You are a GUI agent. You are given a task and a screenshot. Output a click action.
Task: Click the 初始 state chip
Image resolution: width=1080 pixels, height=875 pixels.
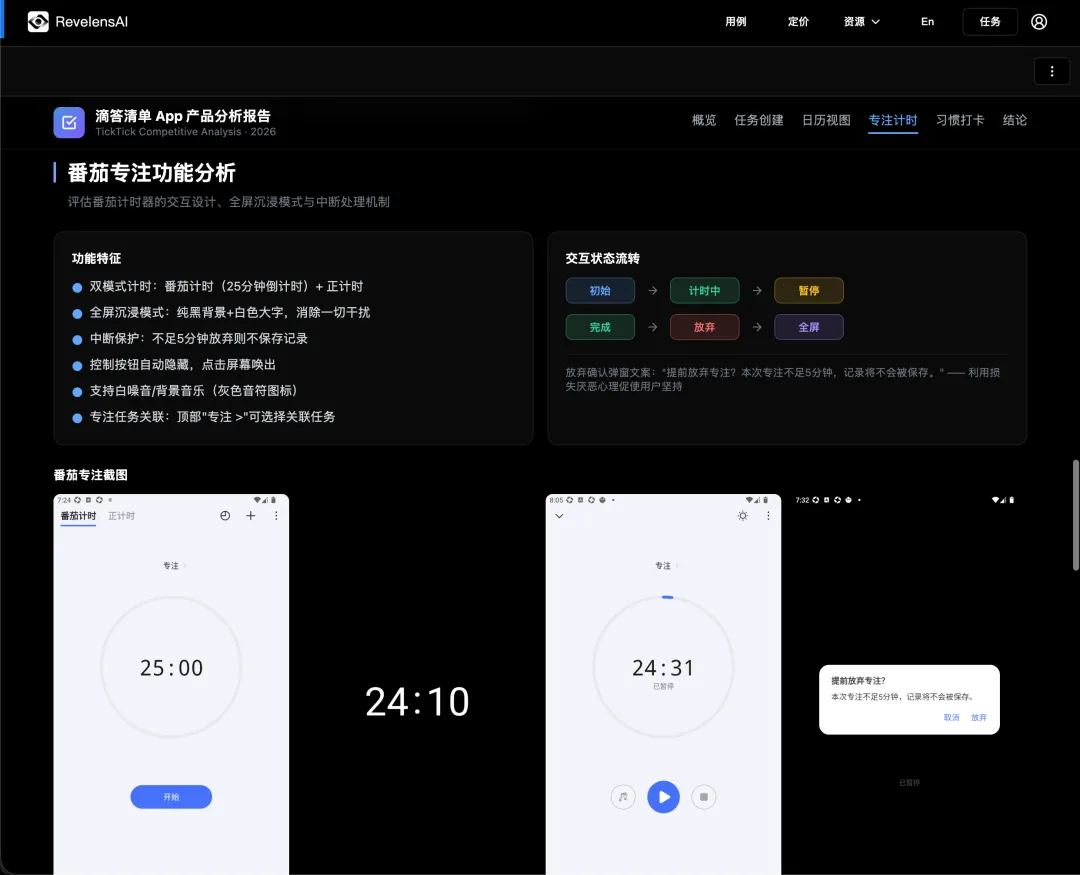pos(600,291)
